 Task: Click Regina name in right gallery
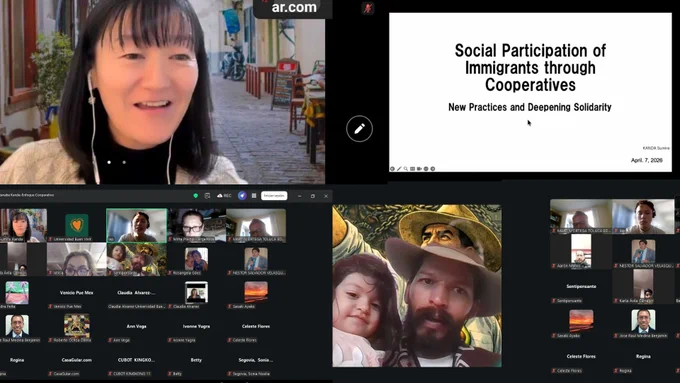(x=643, y=357)
